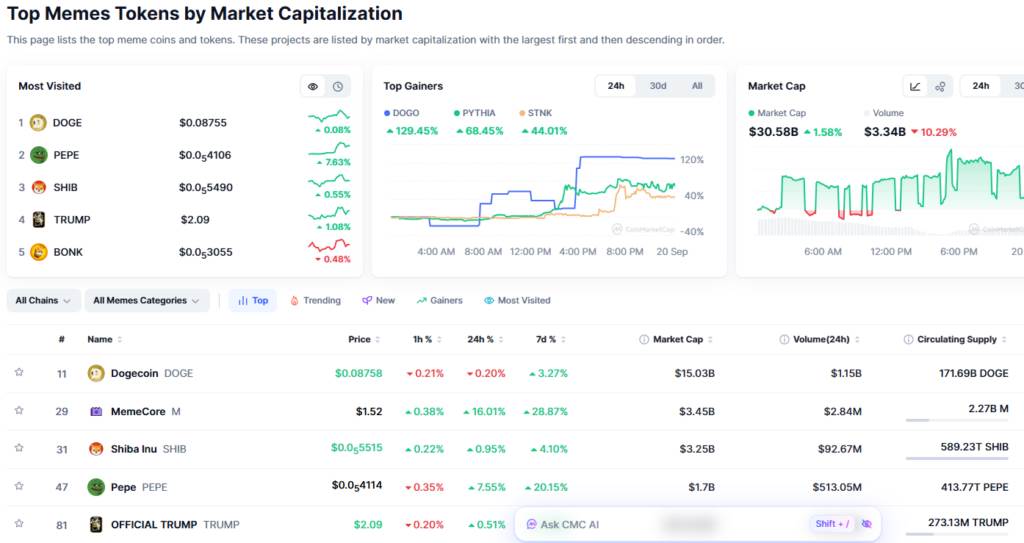1024x543 pixels.
Task: Click bubbles icon in Market Cap card
Action: point(940,86)
